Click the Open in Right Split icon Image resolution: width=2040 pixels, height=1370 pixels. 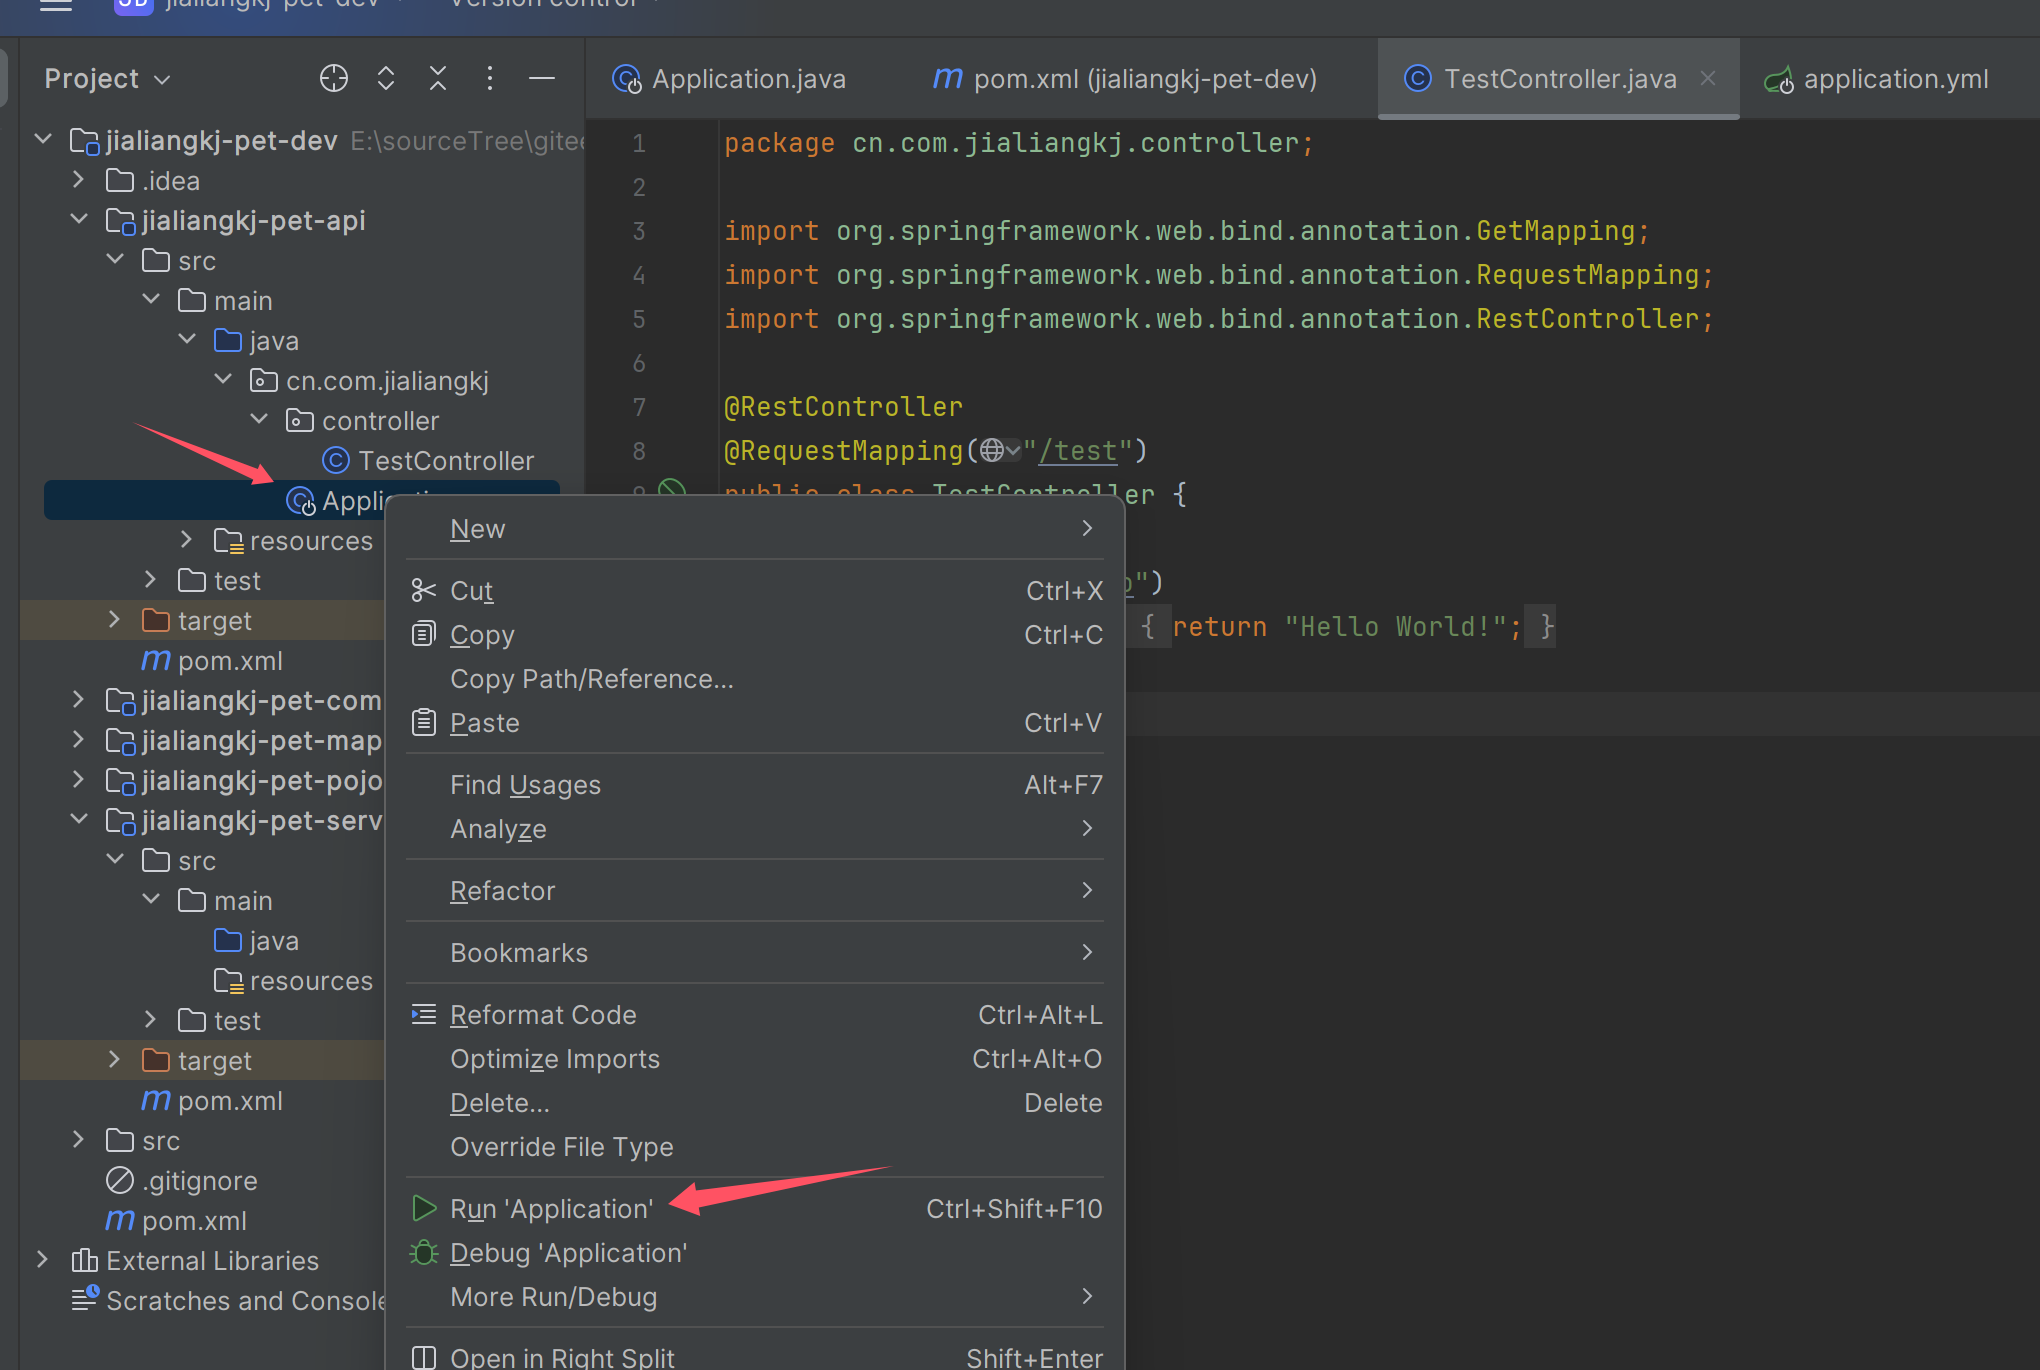[424, 1357]
